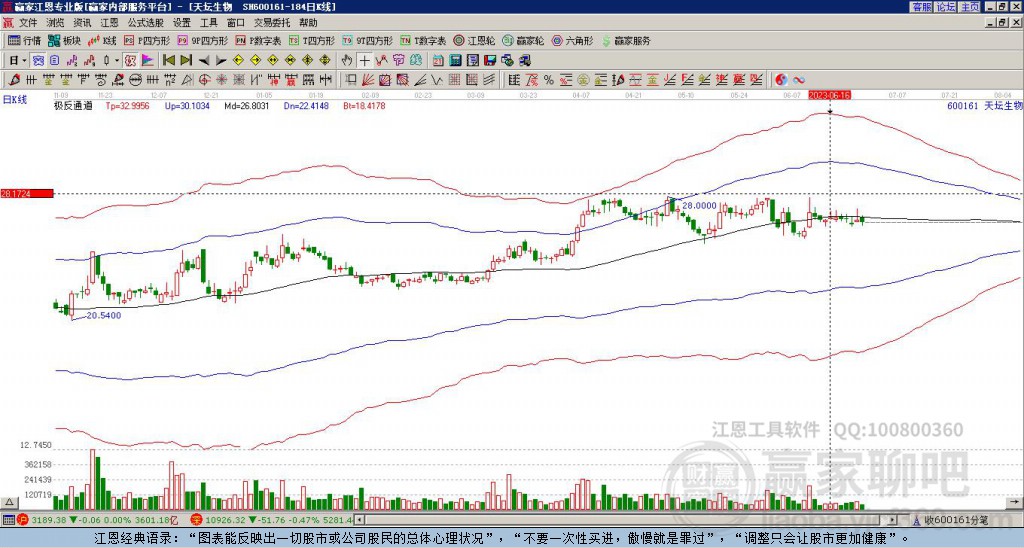Select the red pencil draw tool
1024x548 pixels.
coord(14,80)
